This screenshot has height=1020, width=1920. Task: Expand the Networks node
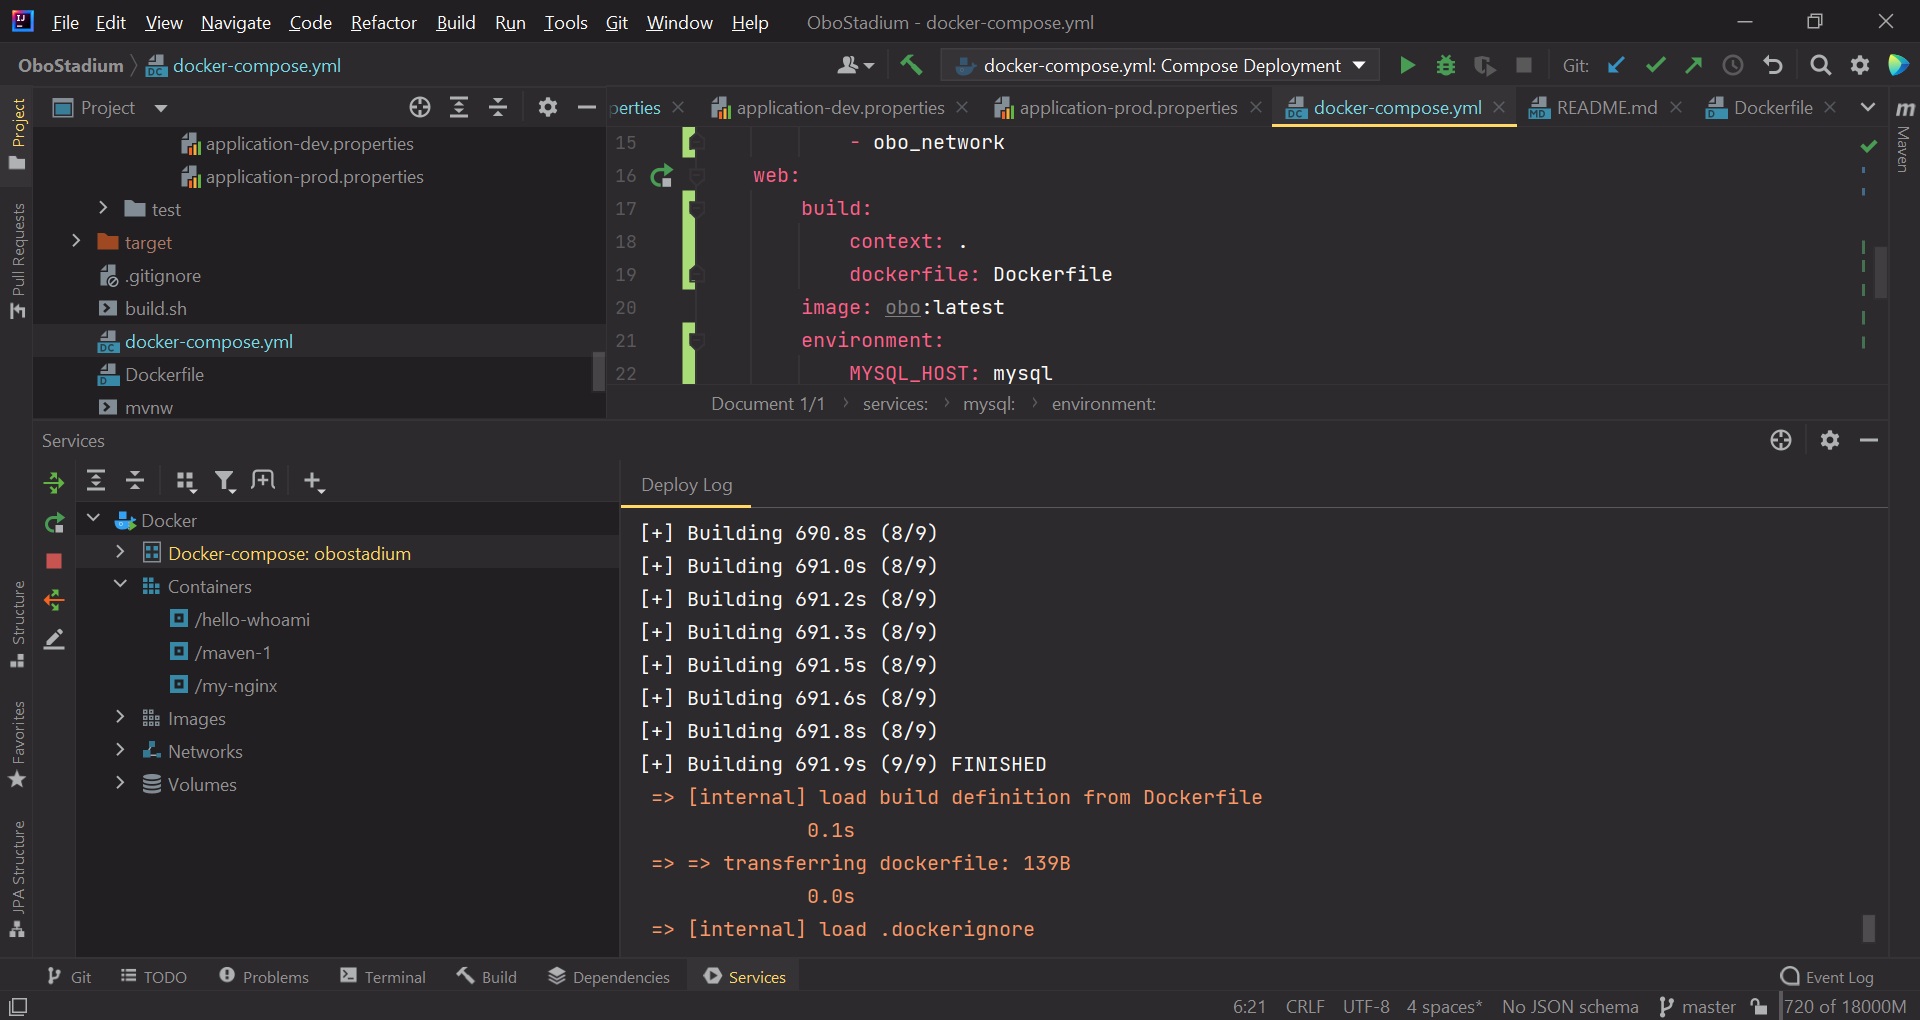coord(120,750)
